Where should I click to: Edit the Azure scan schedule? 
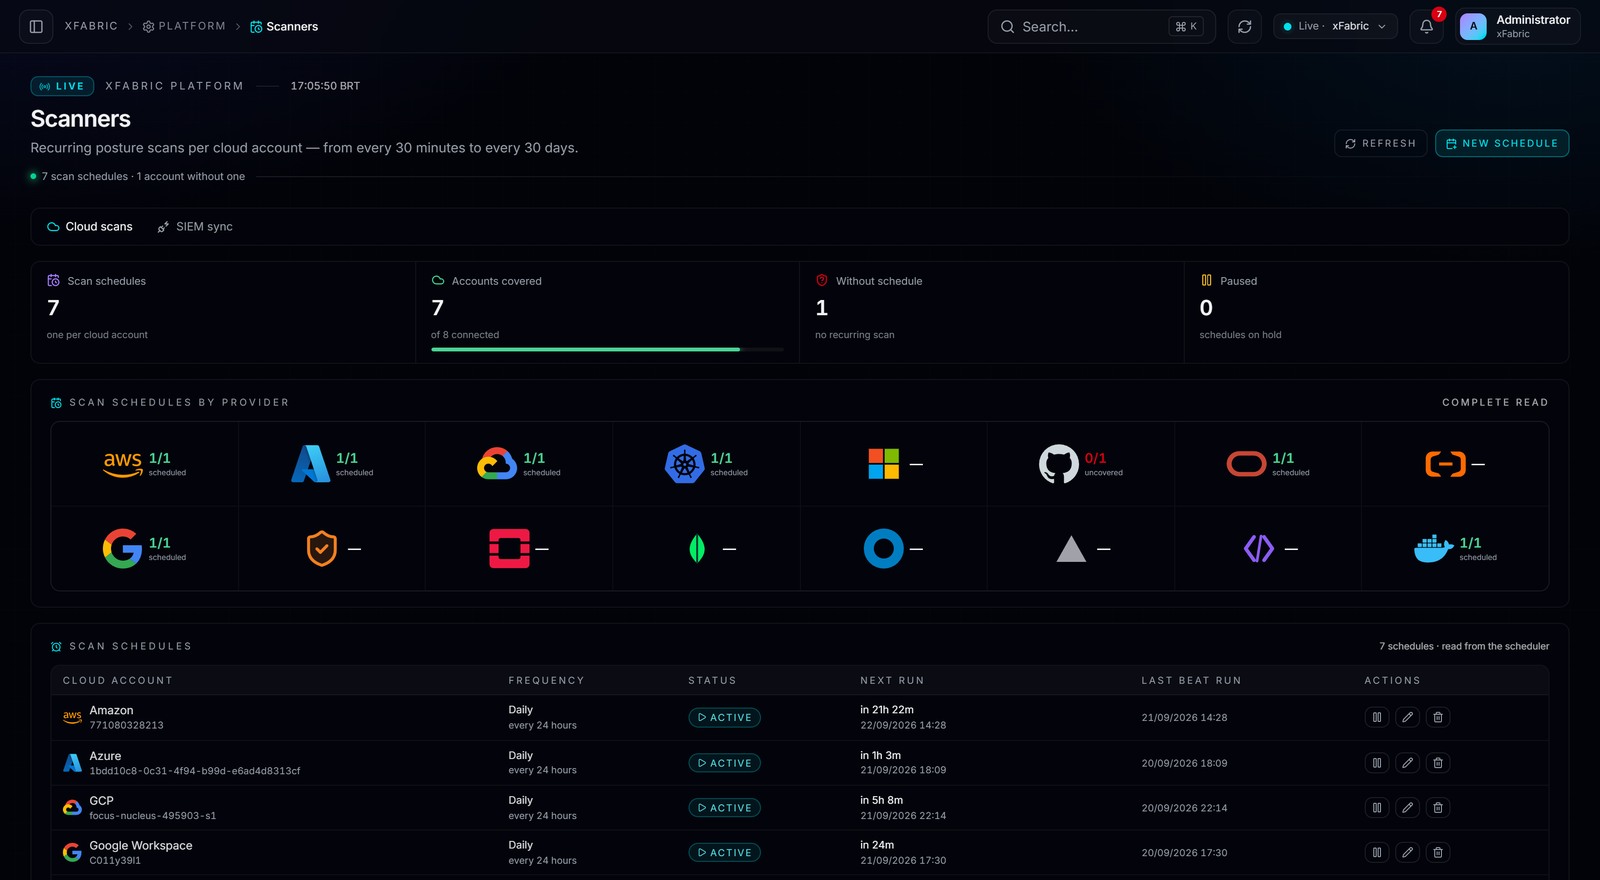pyautogui.click(x=1408, y=763)
